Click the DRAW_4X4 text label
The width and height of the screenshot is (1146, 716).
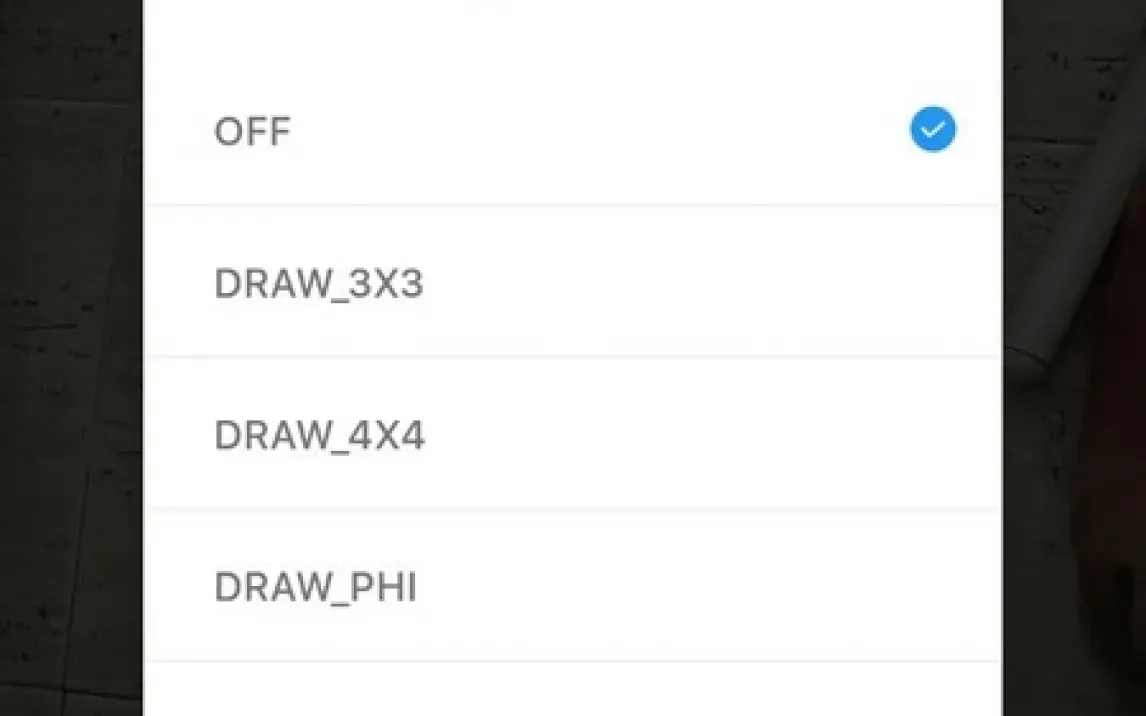point(319,435)
